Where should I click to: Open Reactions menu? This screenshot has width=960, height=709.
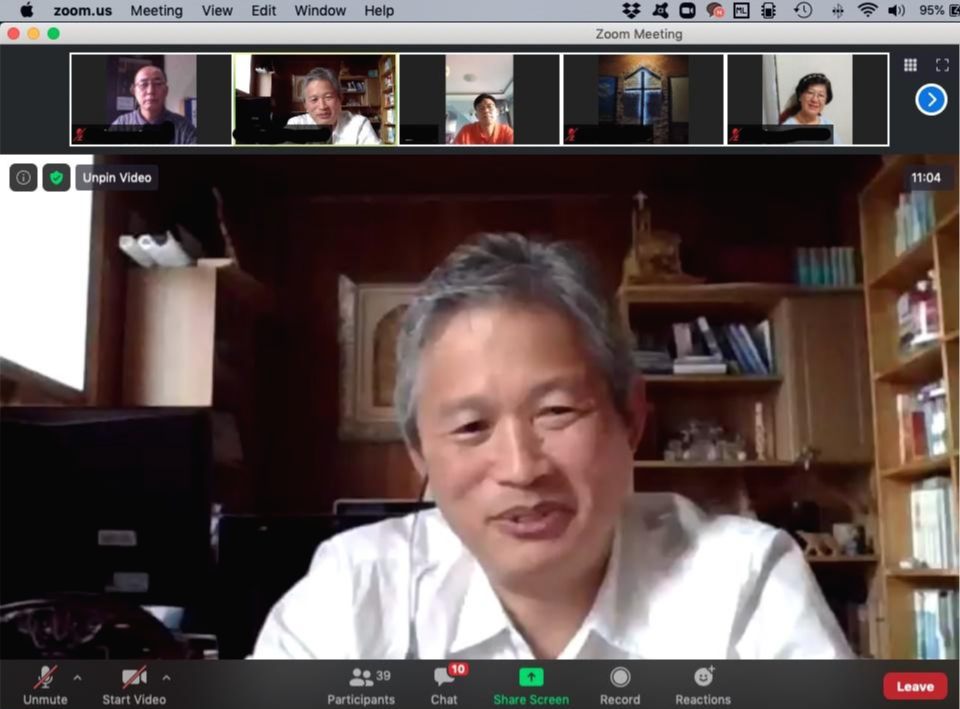[703, 686]
